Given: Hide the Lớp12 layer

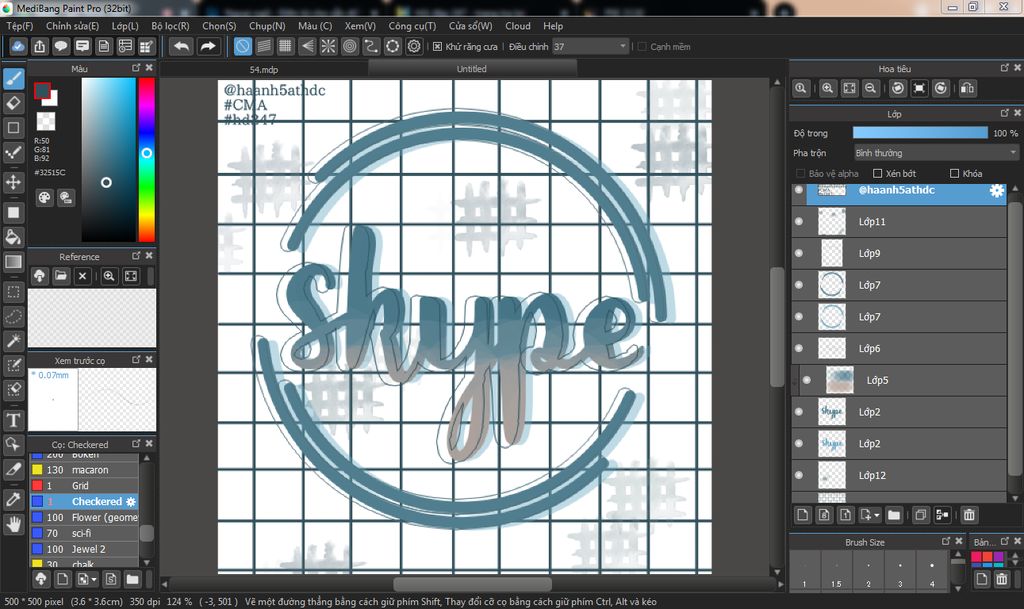Looking at the screenshot, I should [799, 475].
